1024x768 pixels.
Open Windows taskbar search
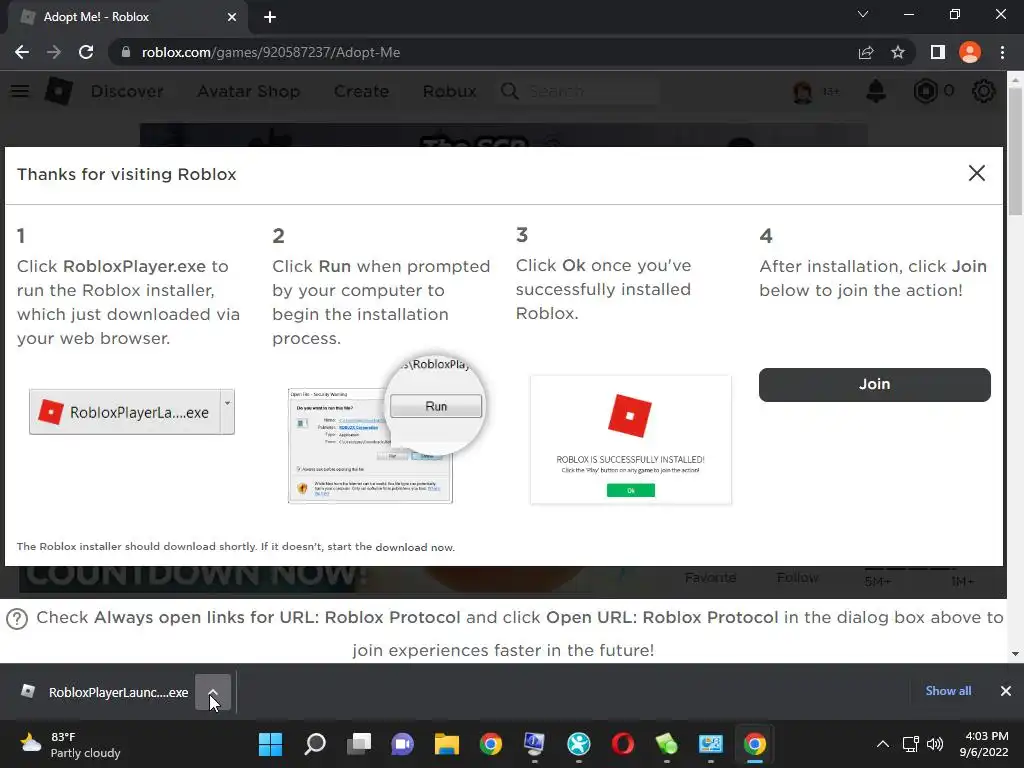click(315, 744)
